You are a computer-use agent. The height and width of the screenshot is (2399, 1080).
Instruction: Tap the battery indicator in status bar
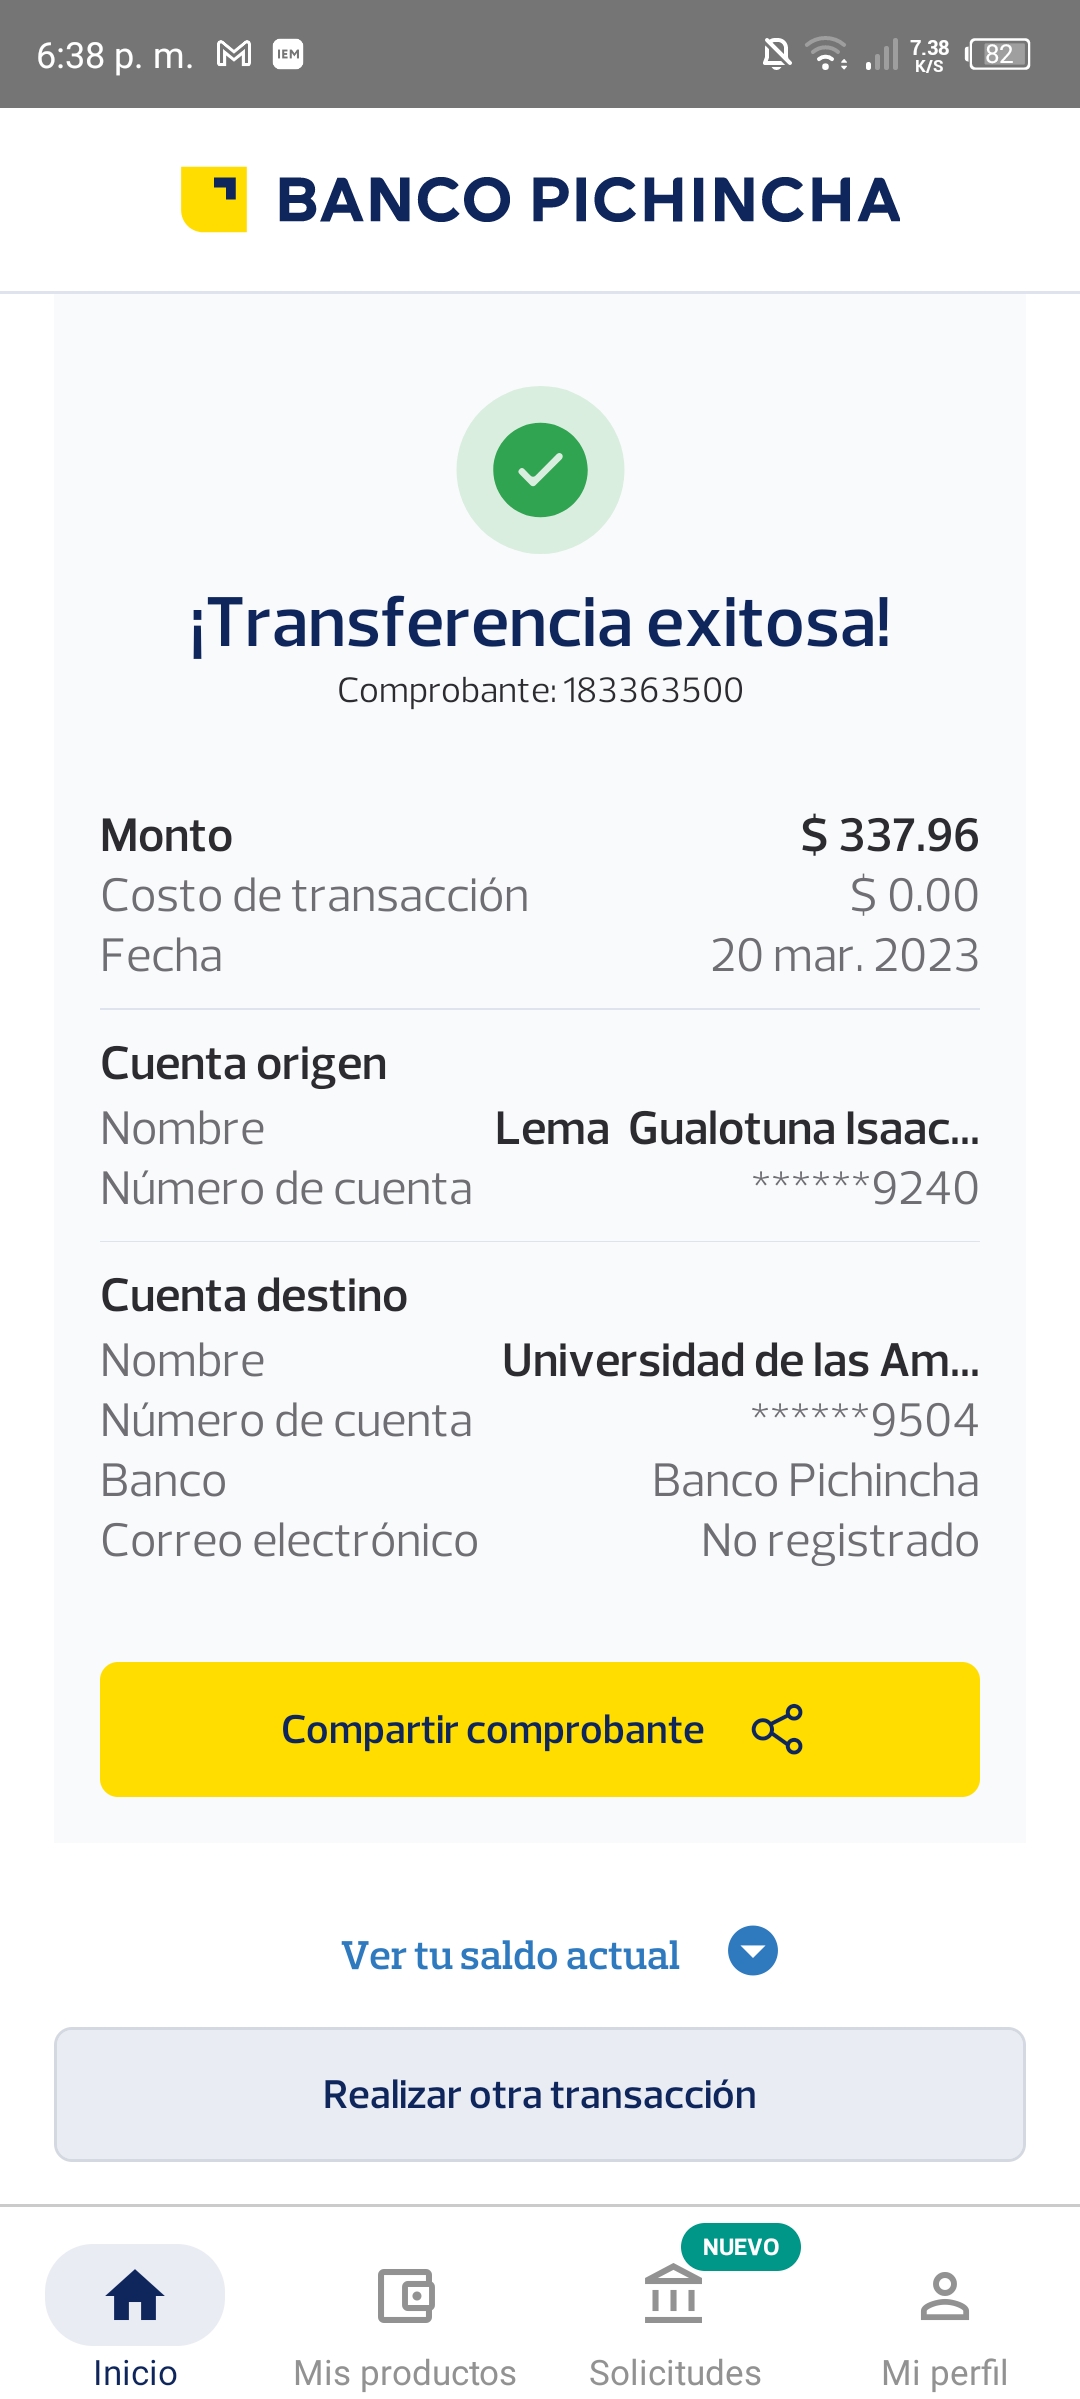click(998, 54)
